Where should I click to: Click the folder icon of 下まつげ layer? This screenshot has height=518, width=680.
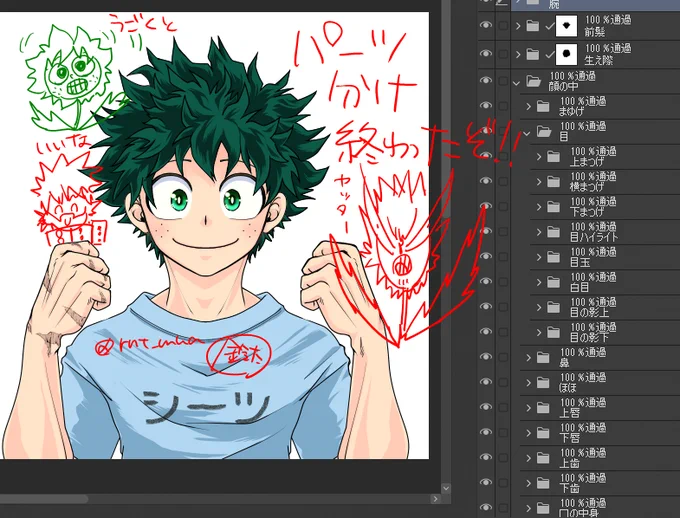(553, 207)
